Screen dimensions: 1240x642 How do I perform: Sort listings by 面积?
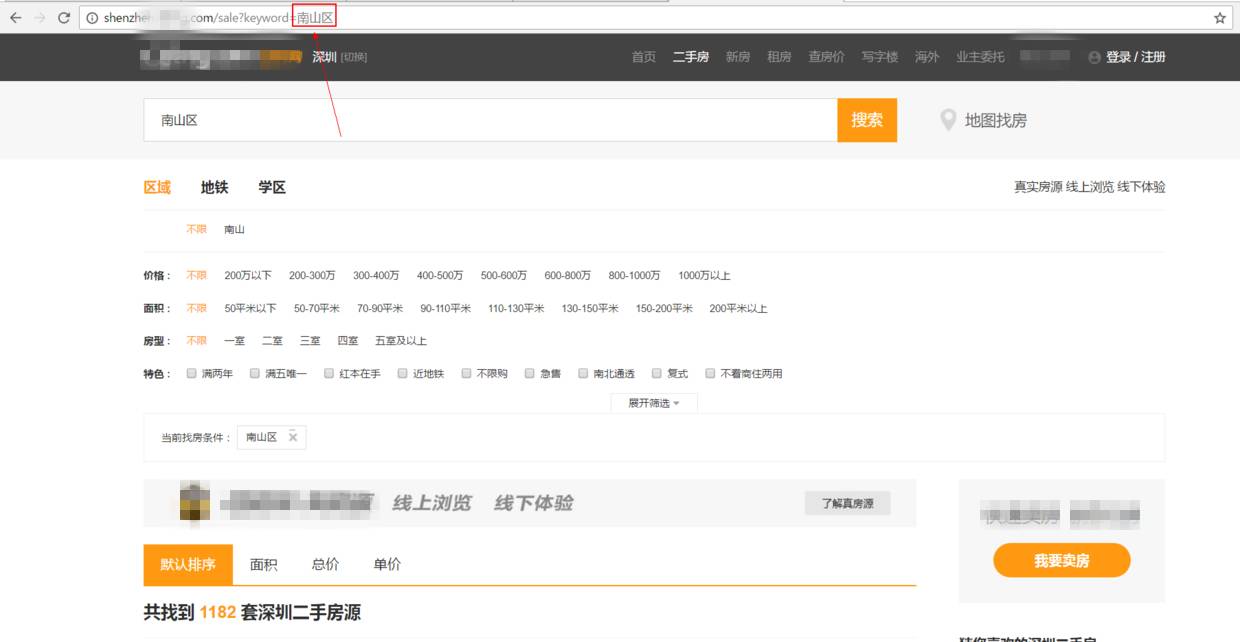(264, 564)
